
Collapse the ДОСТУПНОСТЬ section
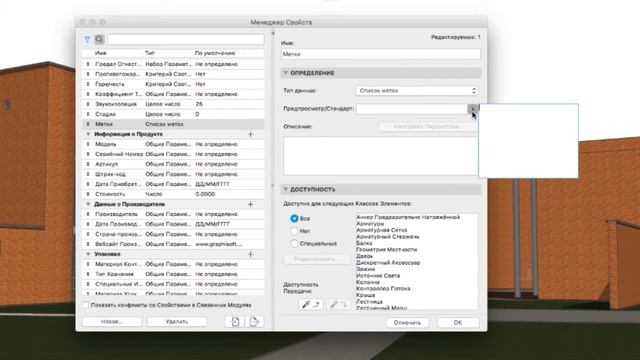286,189
